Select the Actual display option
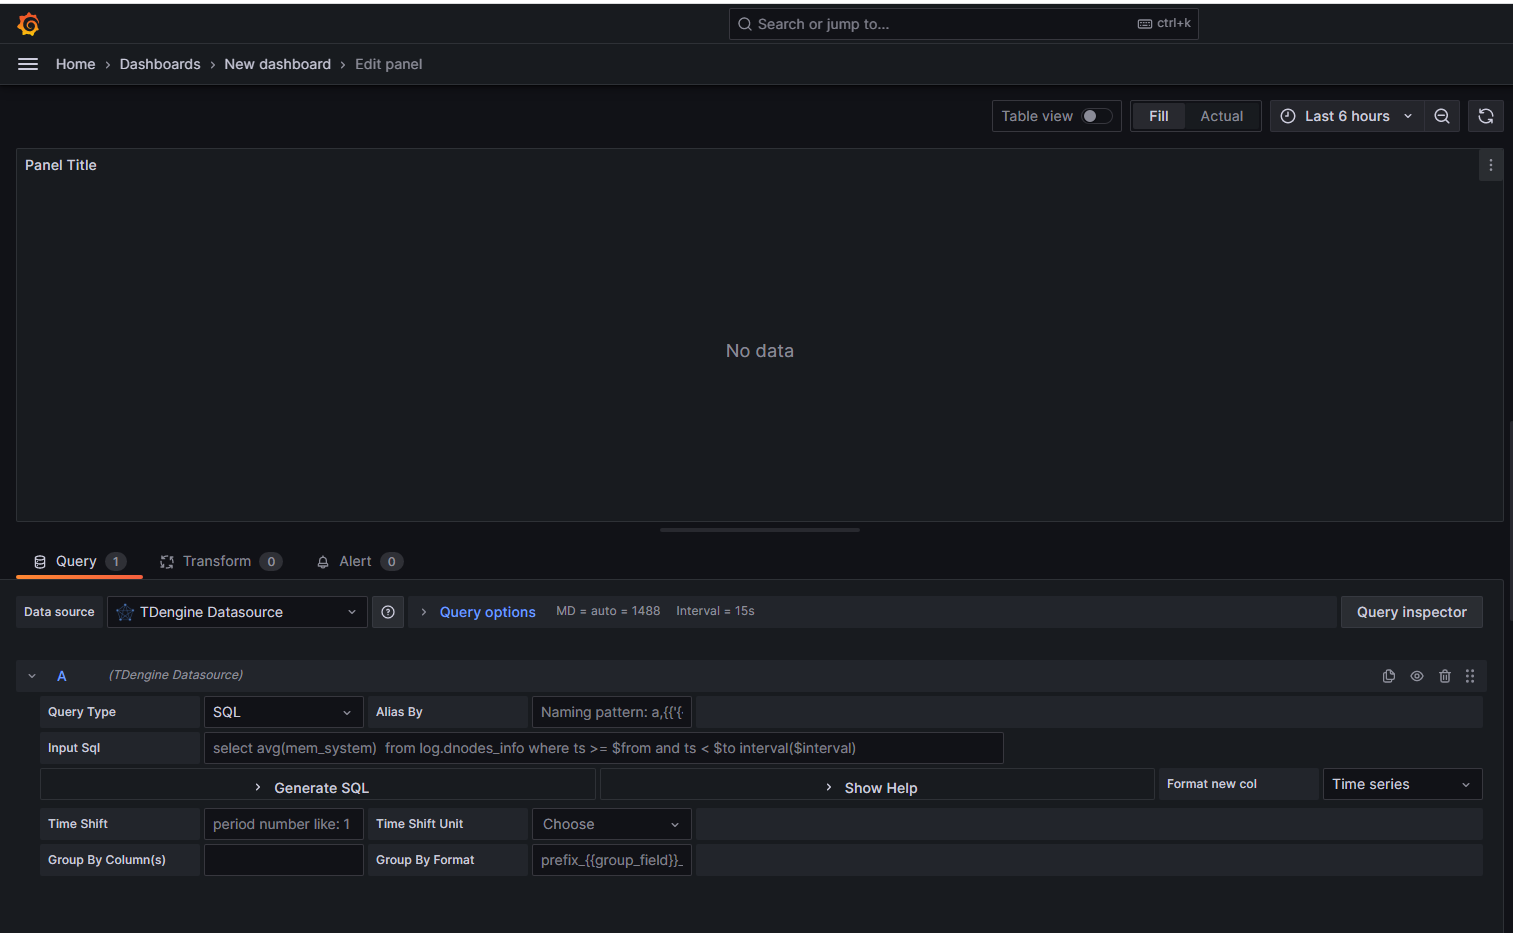The width and height of the screenshot is (1513, 933). pos(1222,116)
